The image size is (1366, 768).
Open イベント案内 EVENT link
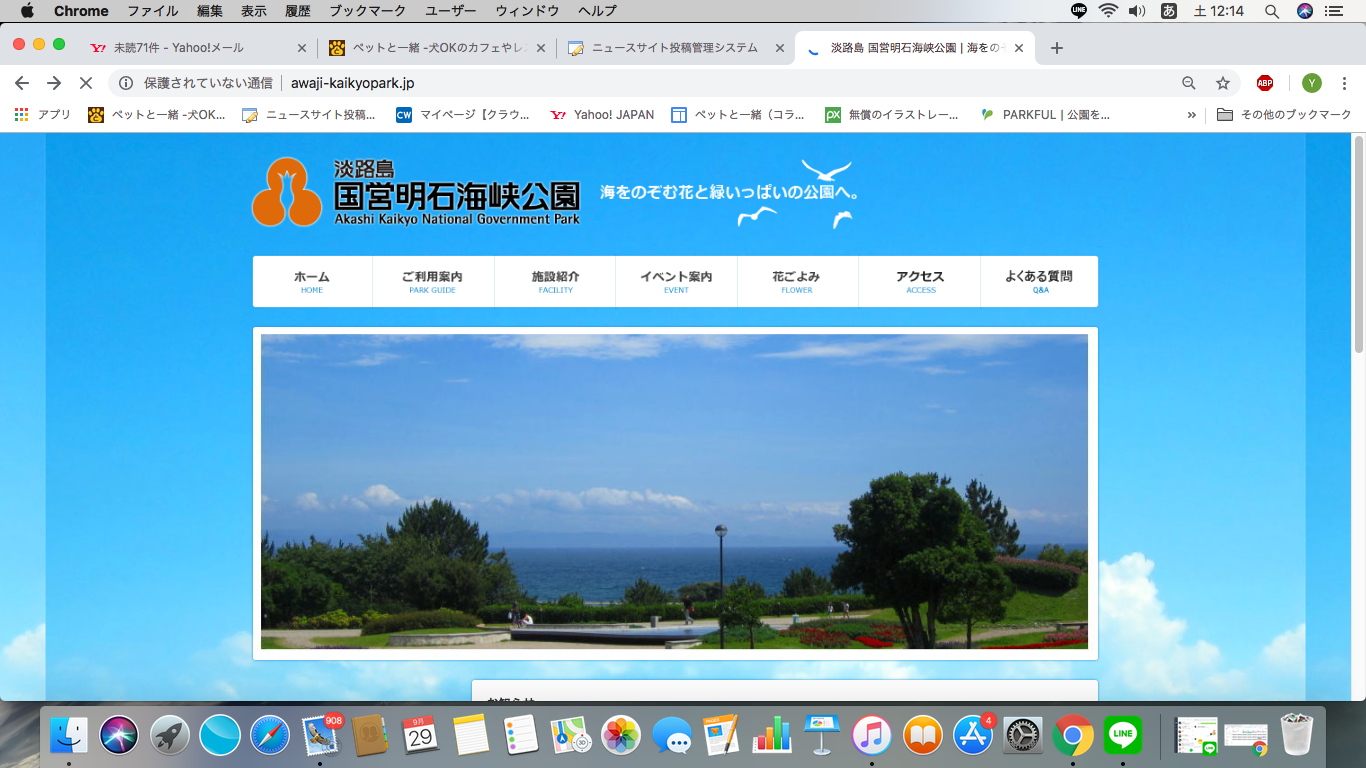pos(676,282)
